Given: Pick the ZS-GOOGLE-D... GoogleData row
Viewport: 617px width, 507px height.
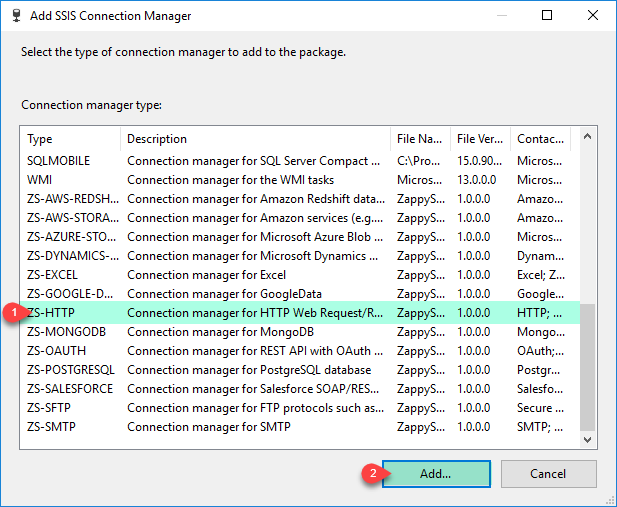Looking at the screenshot, I should [x=300, y=294].
